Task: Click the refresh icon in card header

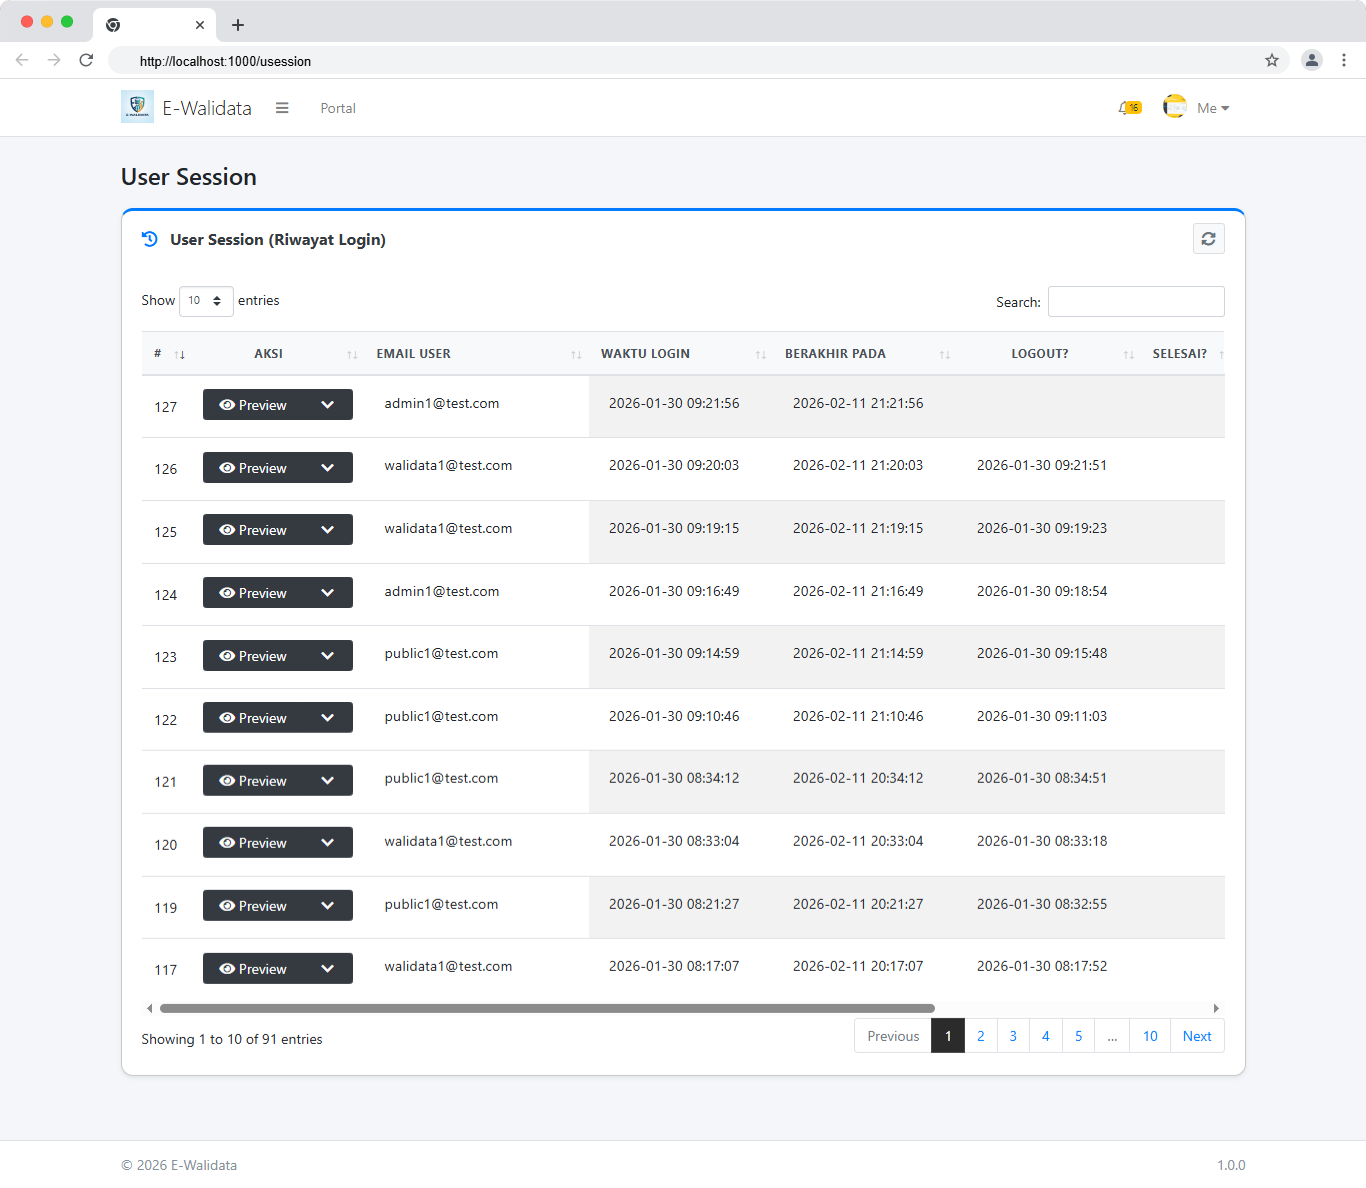Action: coord(1208,239)
